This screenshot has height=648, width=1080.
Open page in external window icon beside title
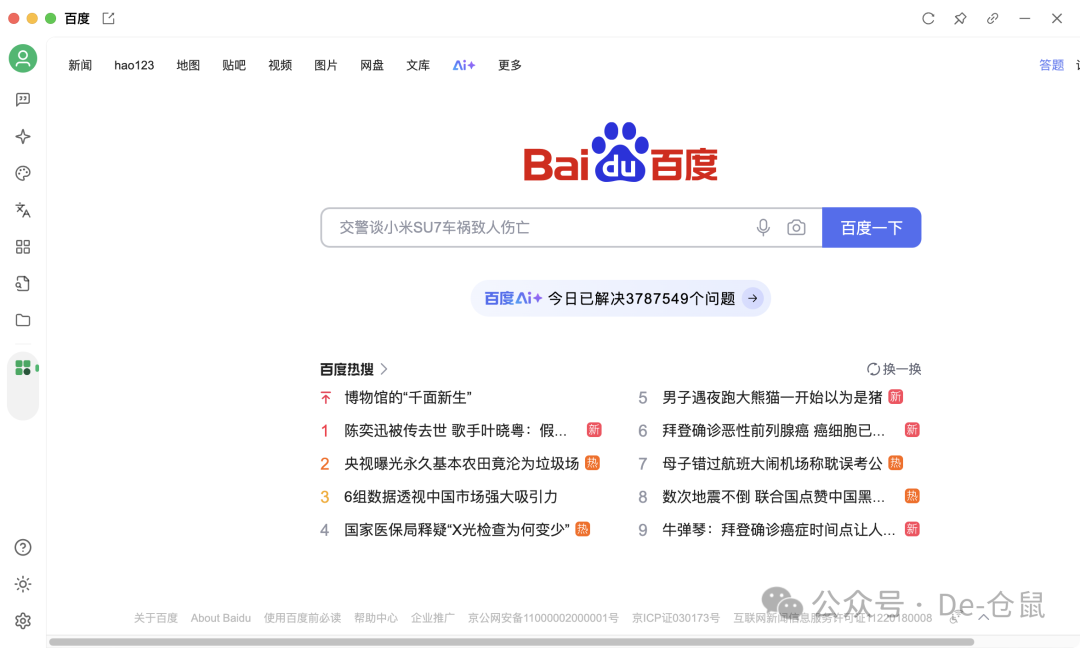click(108, 19)
